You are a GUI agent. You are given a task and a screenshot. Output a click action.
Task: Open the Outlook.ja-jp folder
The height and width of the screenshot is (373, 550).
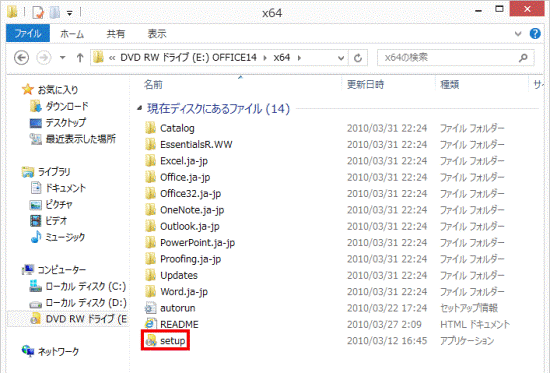tap(182, 226)
